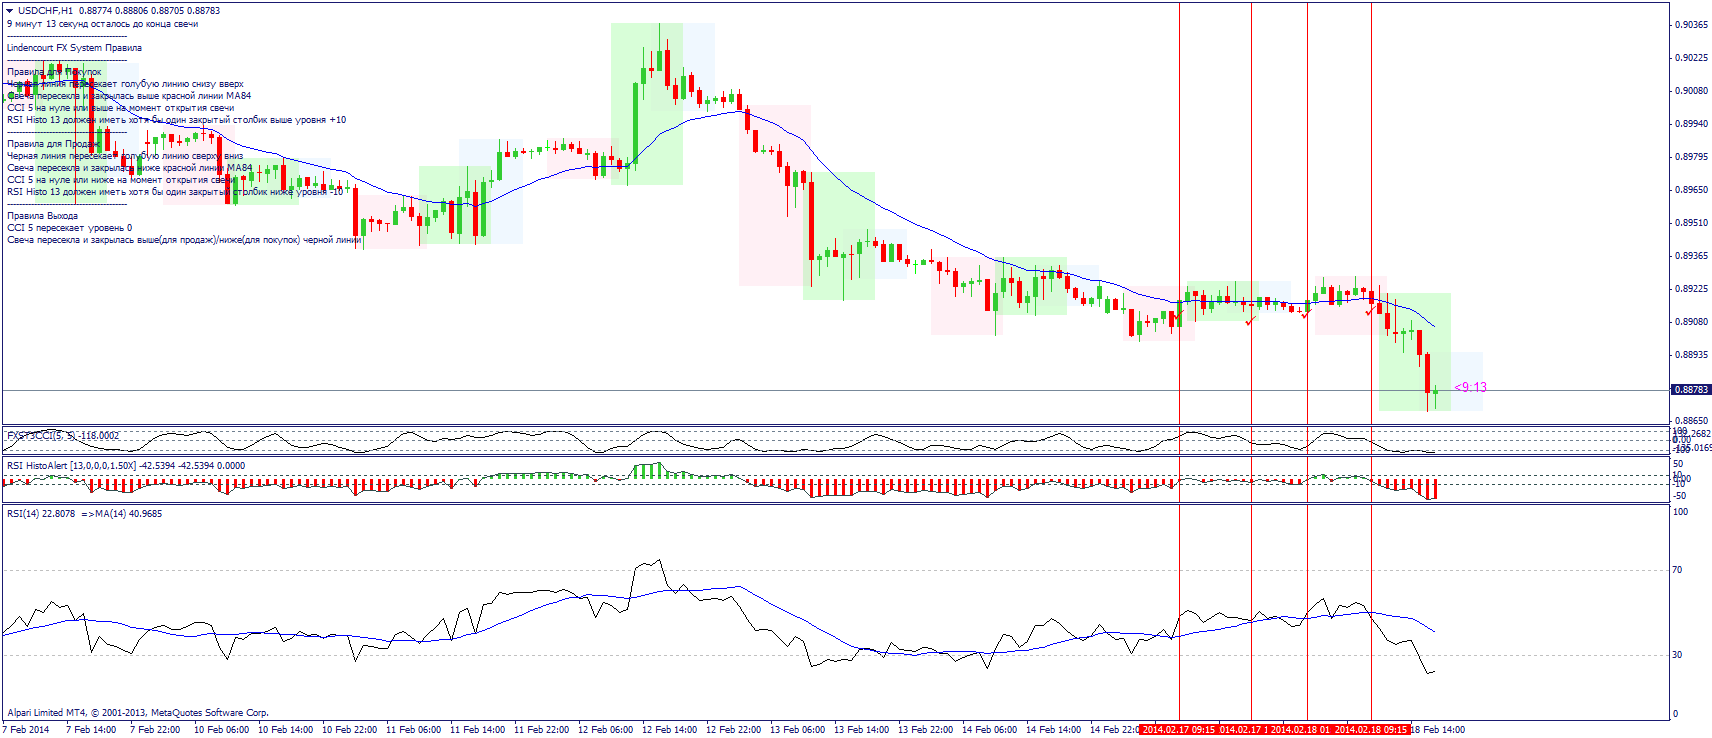The width and height of the screenshot is (1712, 738).
Task: Click the '11 Feb 14:00' time axis label
Action: (x=477, y=730)
